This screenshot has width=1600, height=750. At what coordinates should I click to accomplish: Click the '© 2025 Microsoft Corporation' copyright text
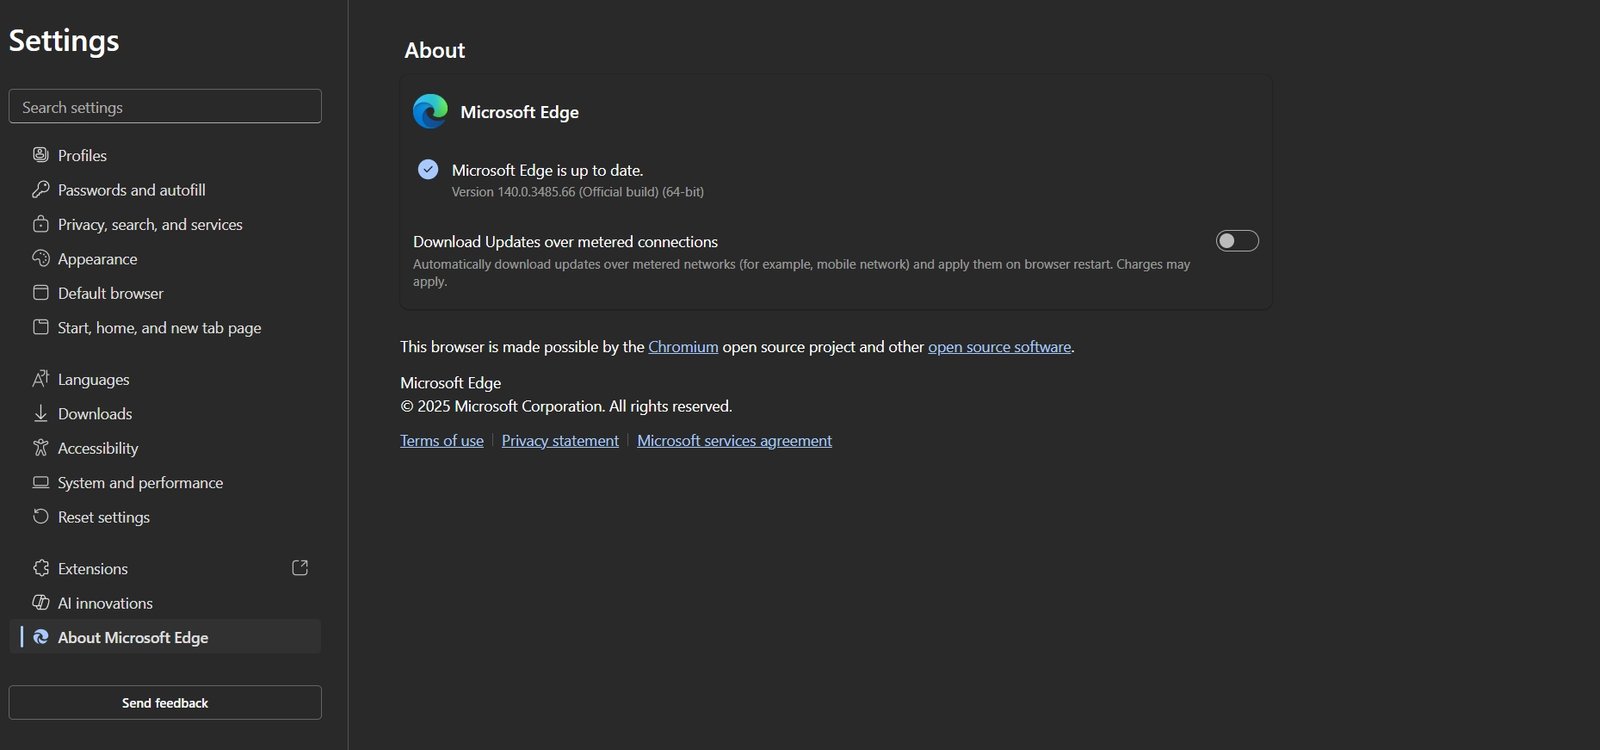(x=566, y=406)
